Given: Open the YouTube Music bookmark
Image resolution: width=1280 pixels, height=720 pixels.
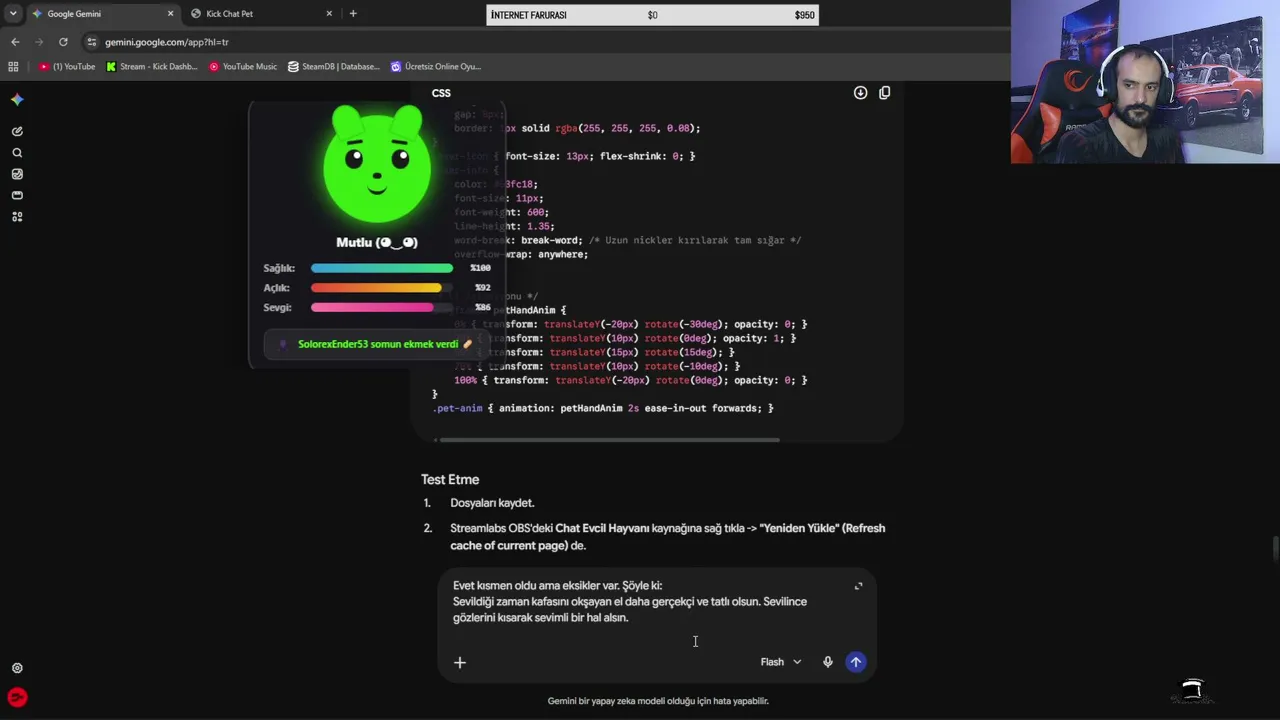Looking at the screenshot, I should click(x=243, y=67).
